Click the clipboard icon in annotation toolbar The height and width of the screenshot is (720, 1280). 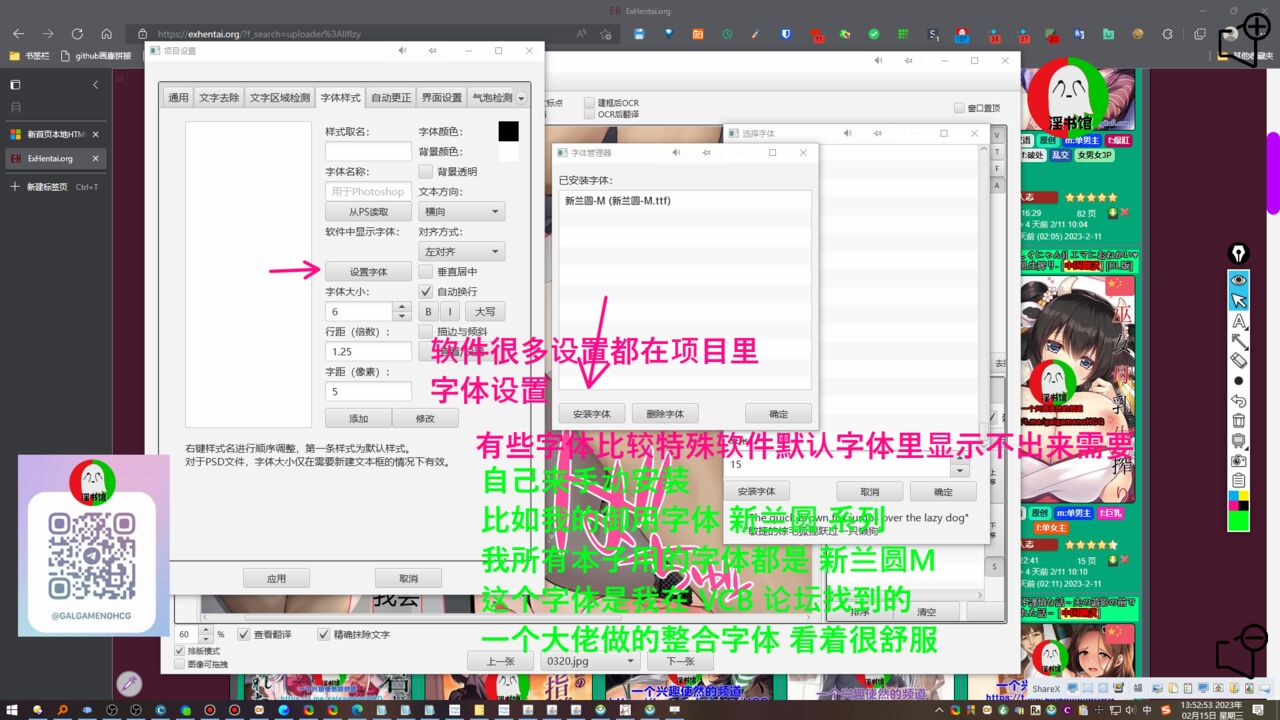(x=1239, y=480)
